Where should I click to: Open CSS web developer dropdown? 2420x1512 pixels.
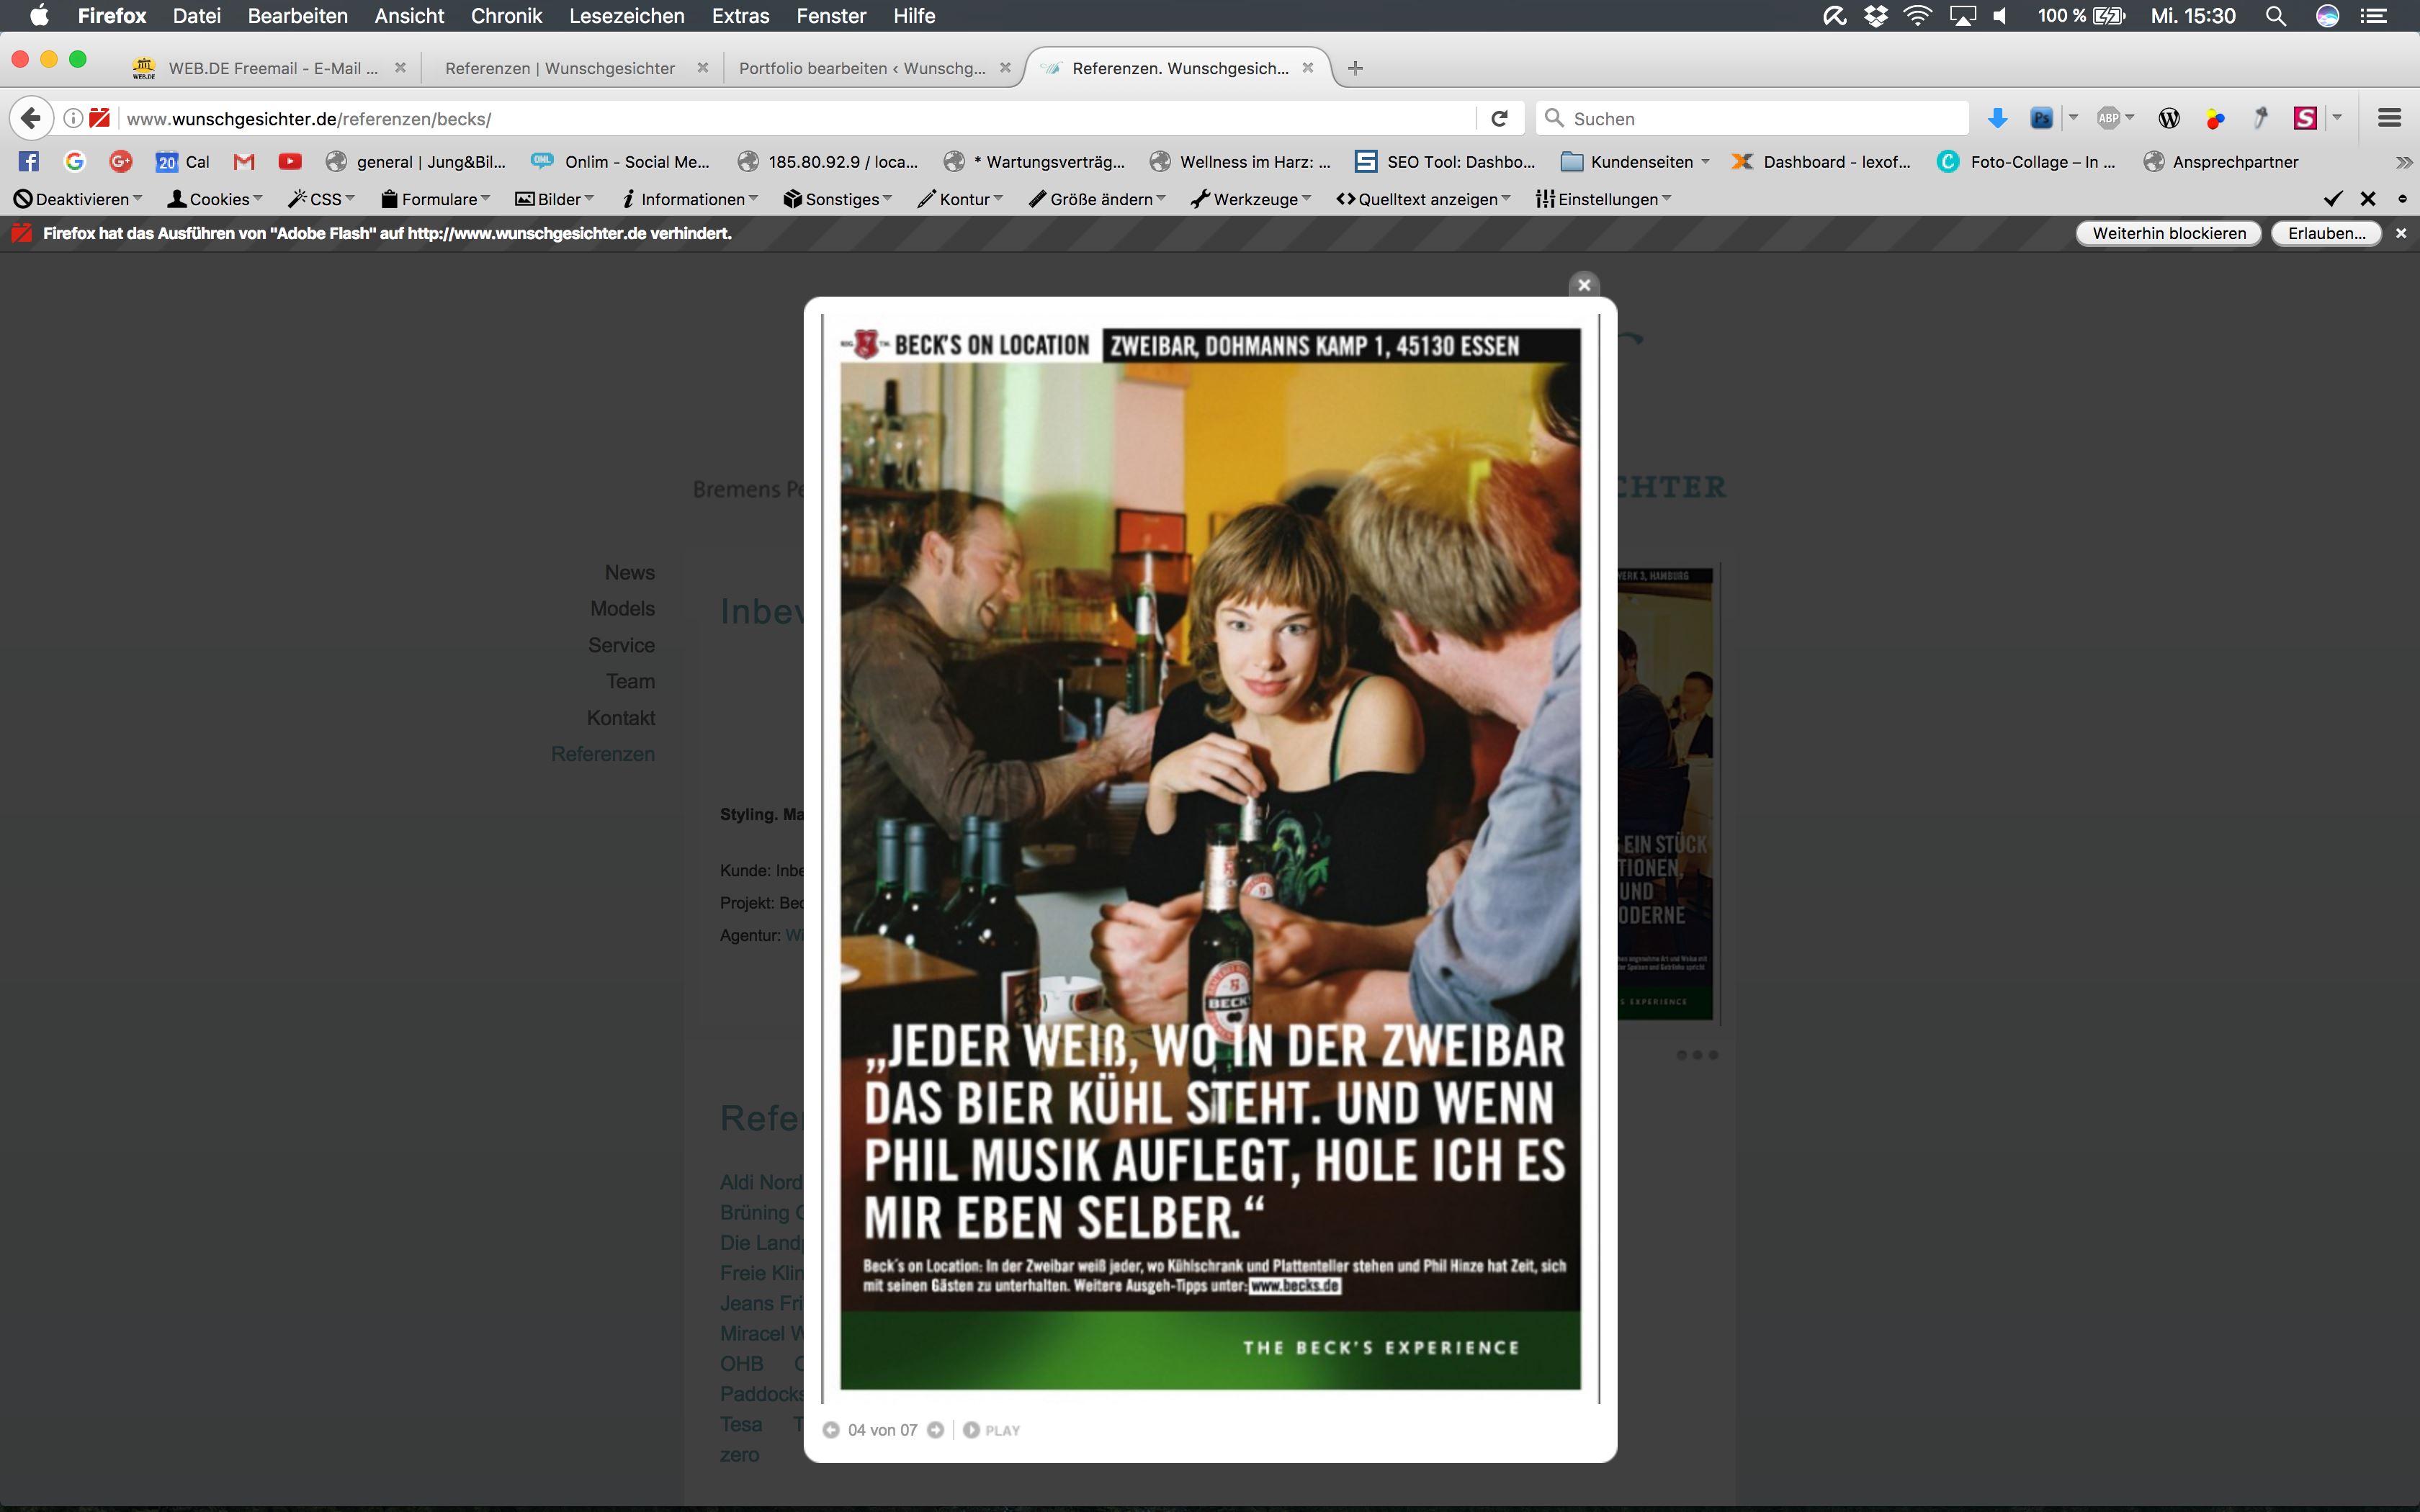pos(321,199)
